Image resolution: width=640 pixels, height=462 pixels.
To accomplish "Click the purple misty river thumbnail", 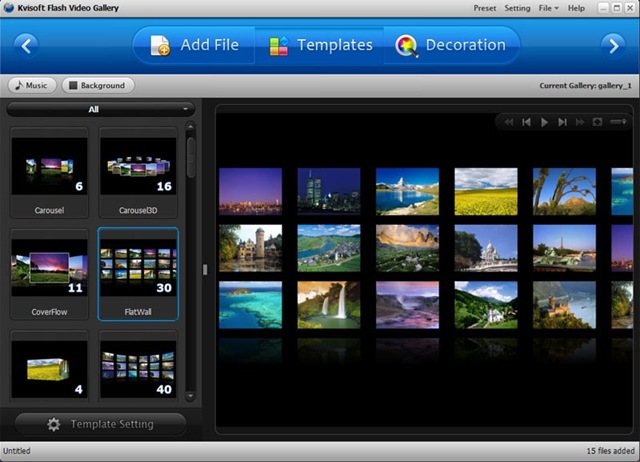I will point(407,305).
